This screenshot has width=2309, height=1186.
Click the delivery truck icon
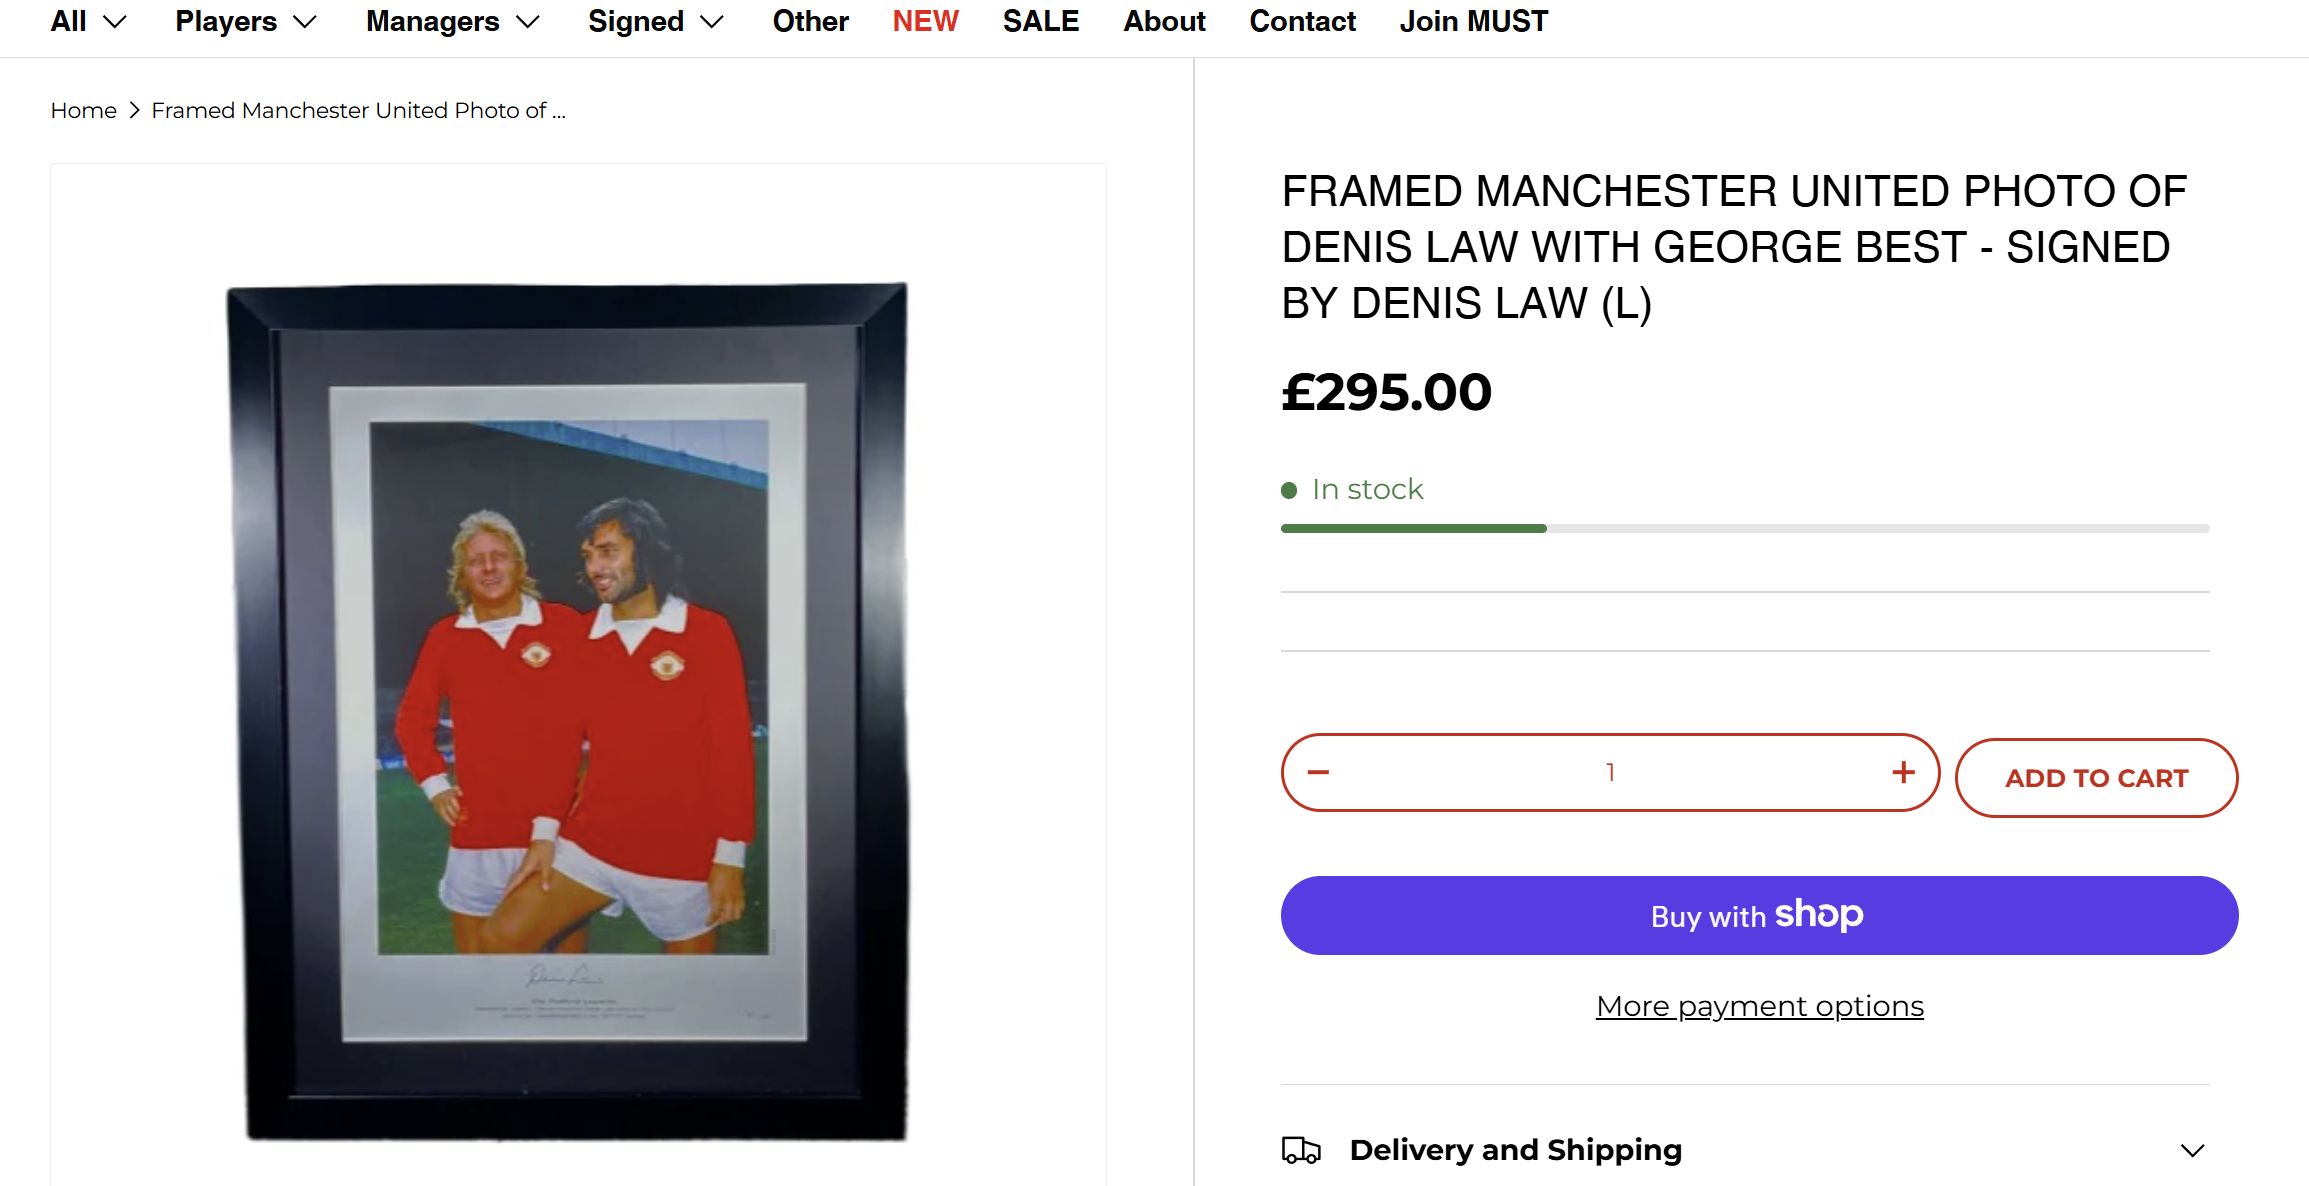click(1301, 1150)
